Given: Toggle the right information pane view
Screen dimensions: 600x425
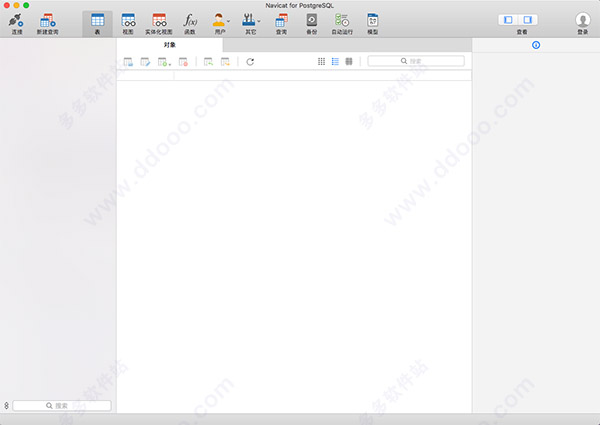Looking at the screenshot, I should click(x=528, y=20).
